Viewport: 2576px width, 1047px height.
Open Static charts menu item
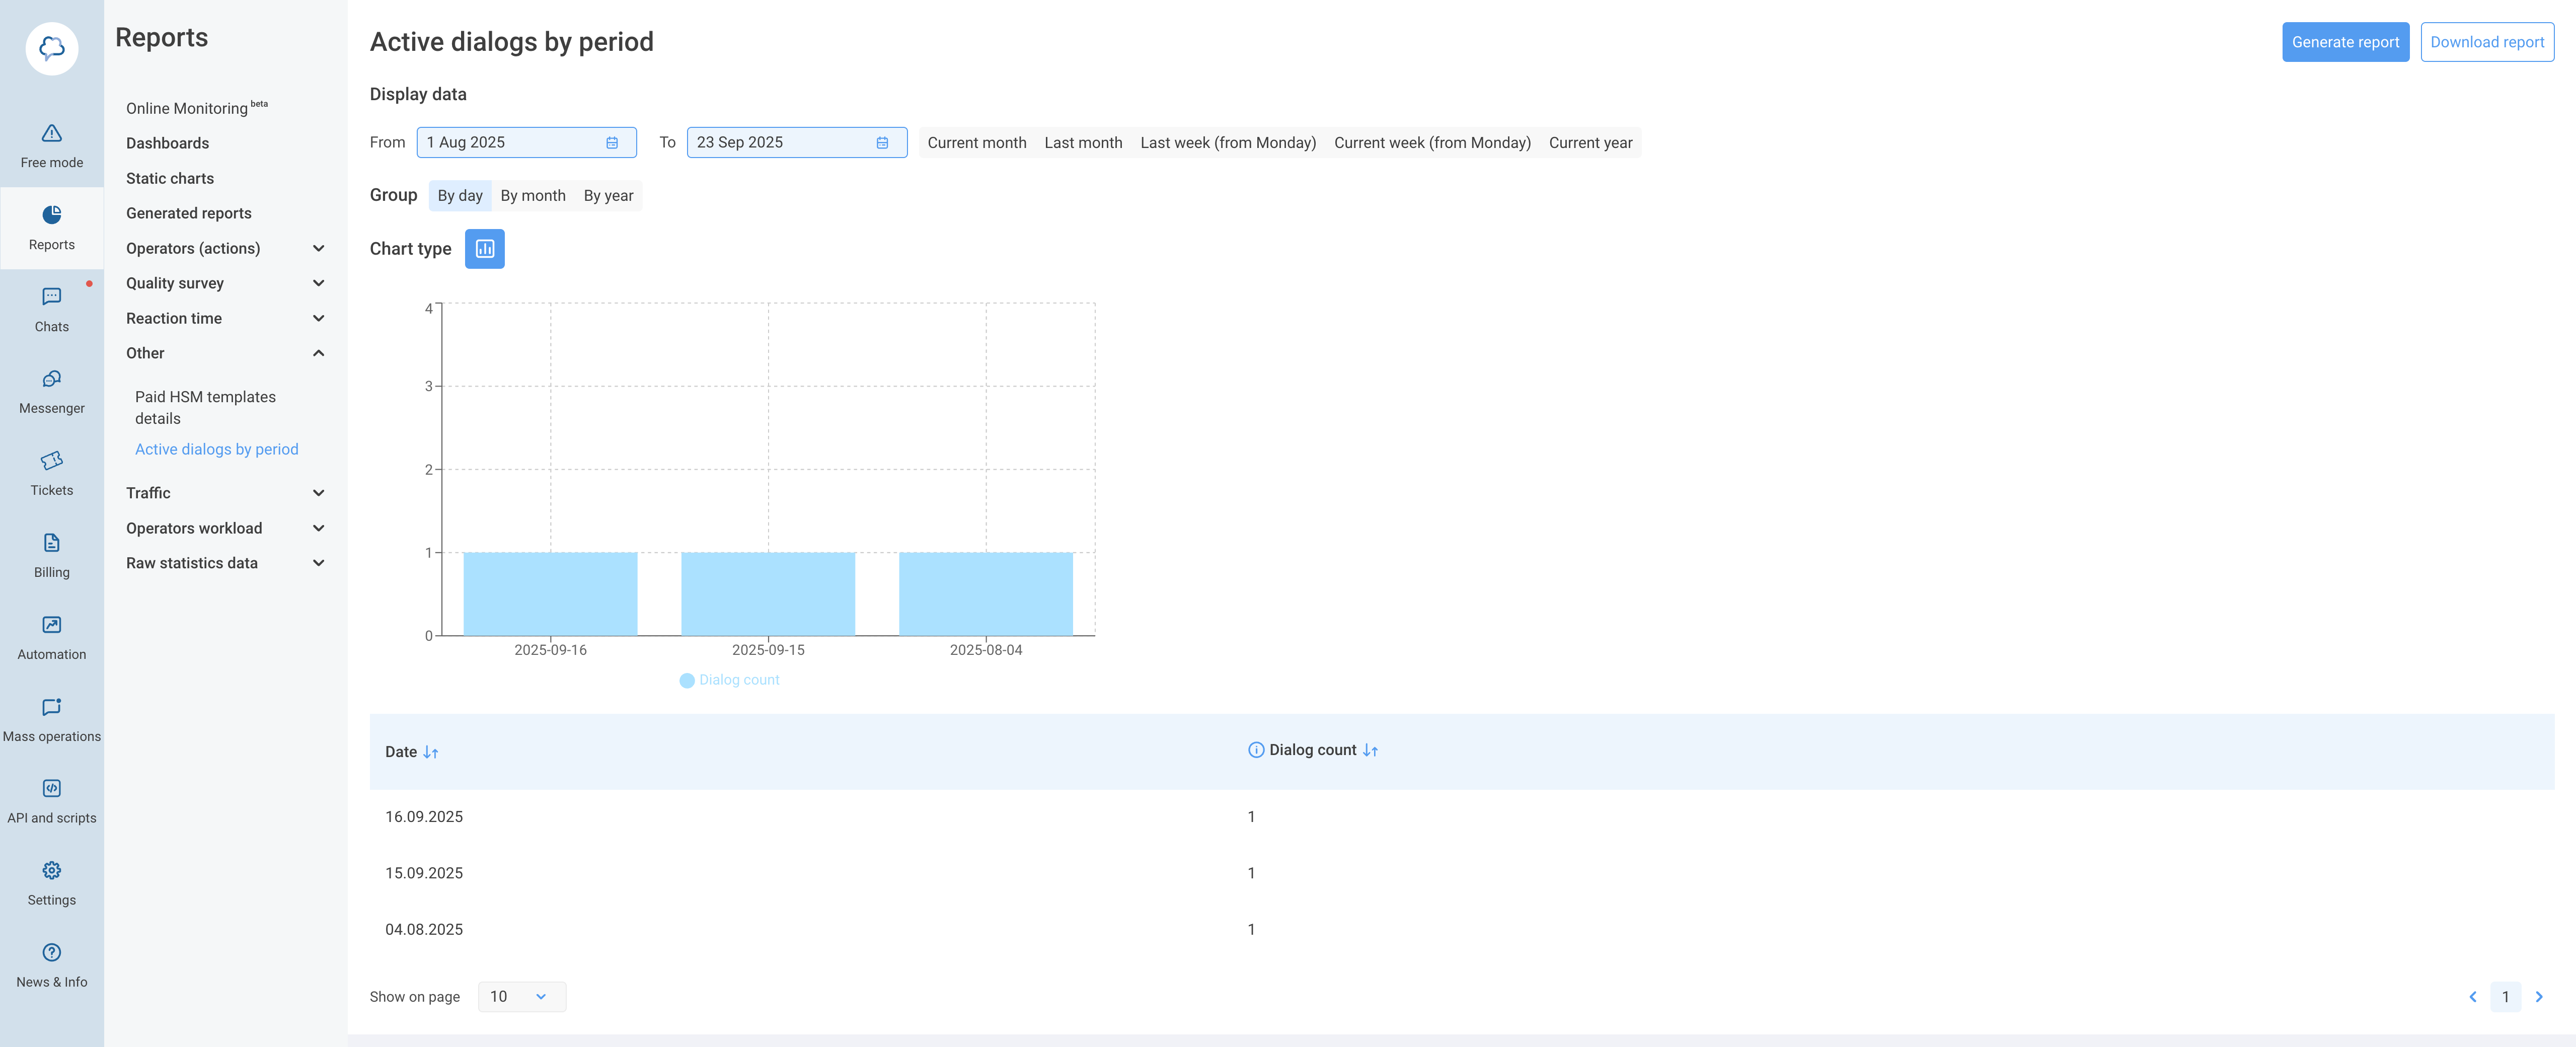(x=170, y=178)
